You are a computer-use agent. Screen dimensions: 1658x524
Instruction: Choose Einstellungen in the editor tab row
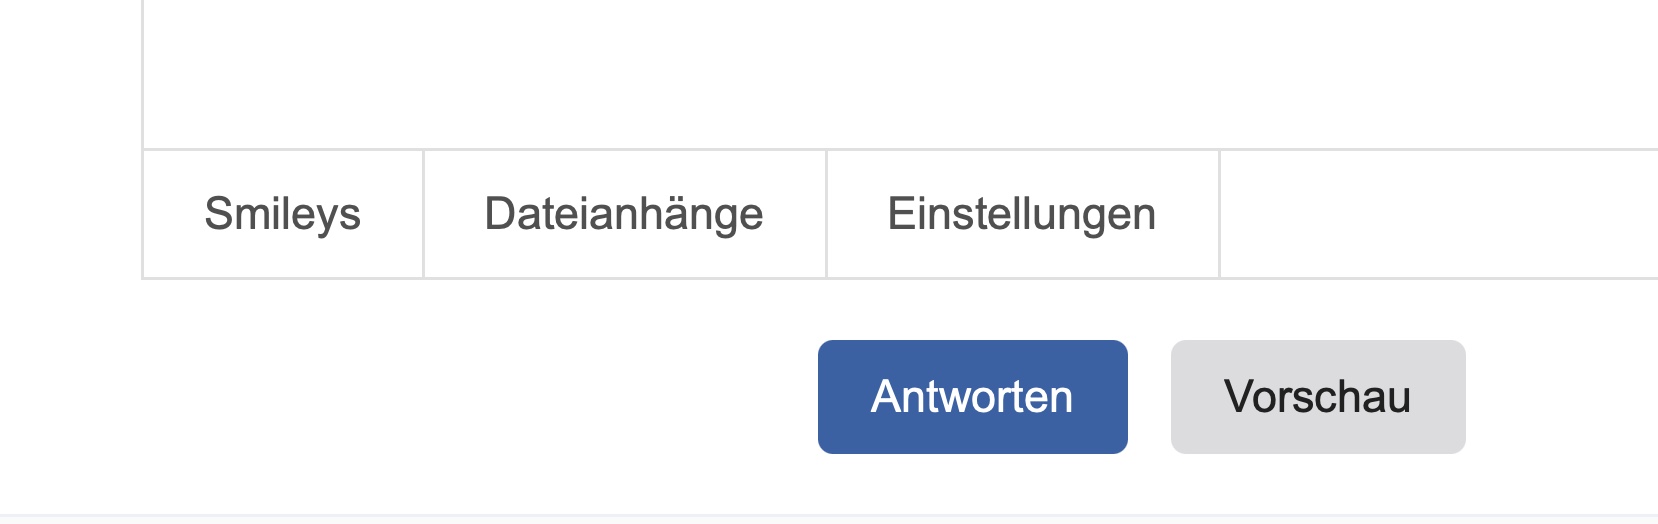1022,214
